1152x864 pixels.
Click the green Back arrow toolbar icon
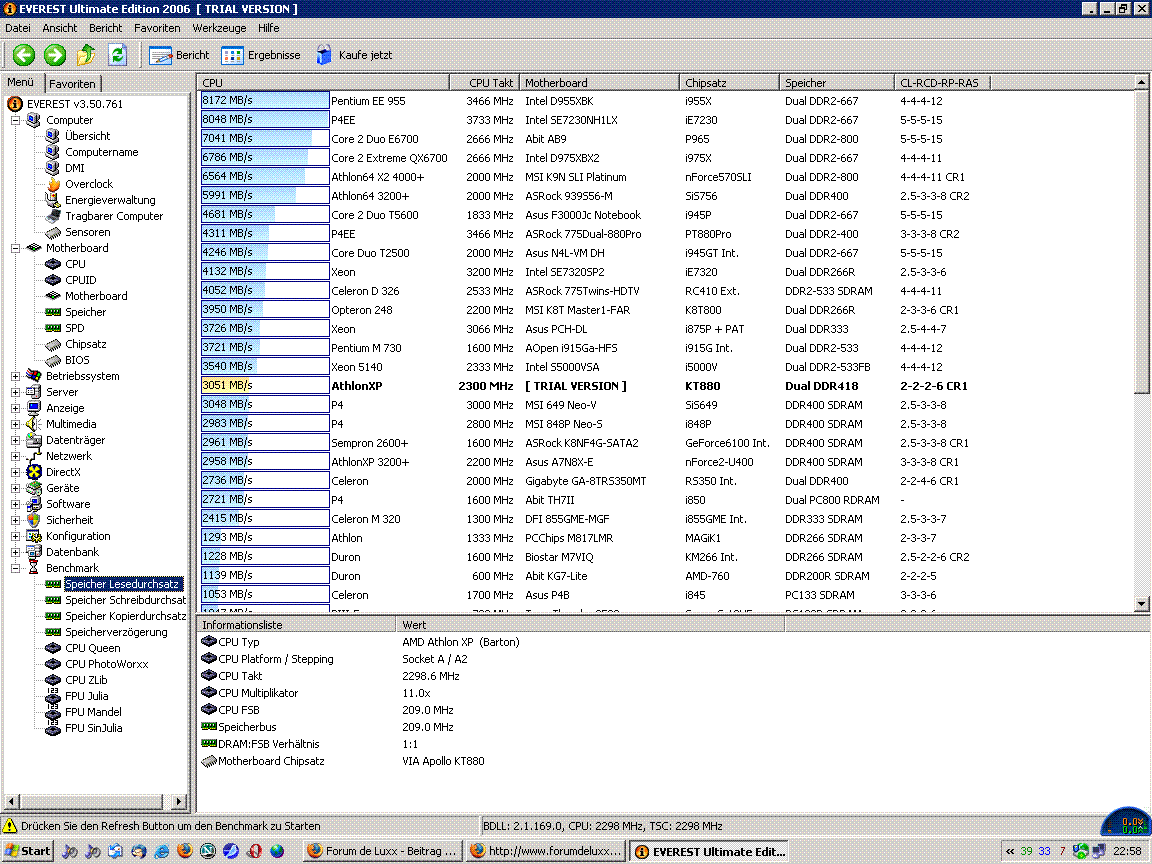(24, 55)
